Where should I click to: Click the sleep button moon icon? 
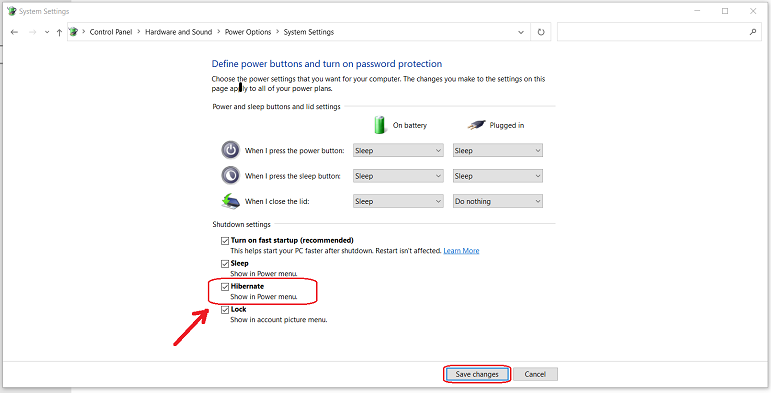point(231,175)
